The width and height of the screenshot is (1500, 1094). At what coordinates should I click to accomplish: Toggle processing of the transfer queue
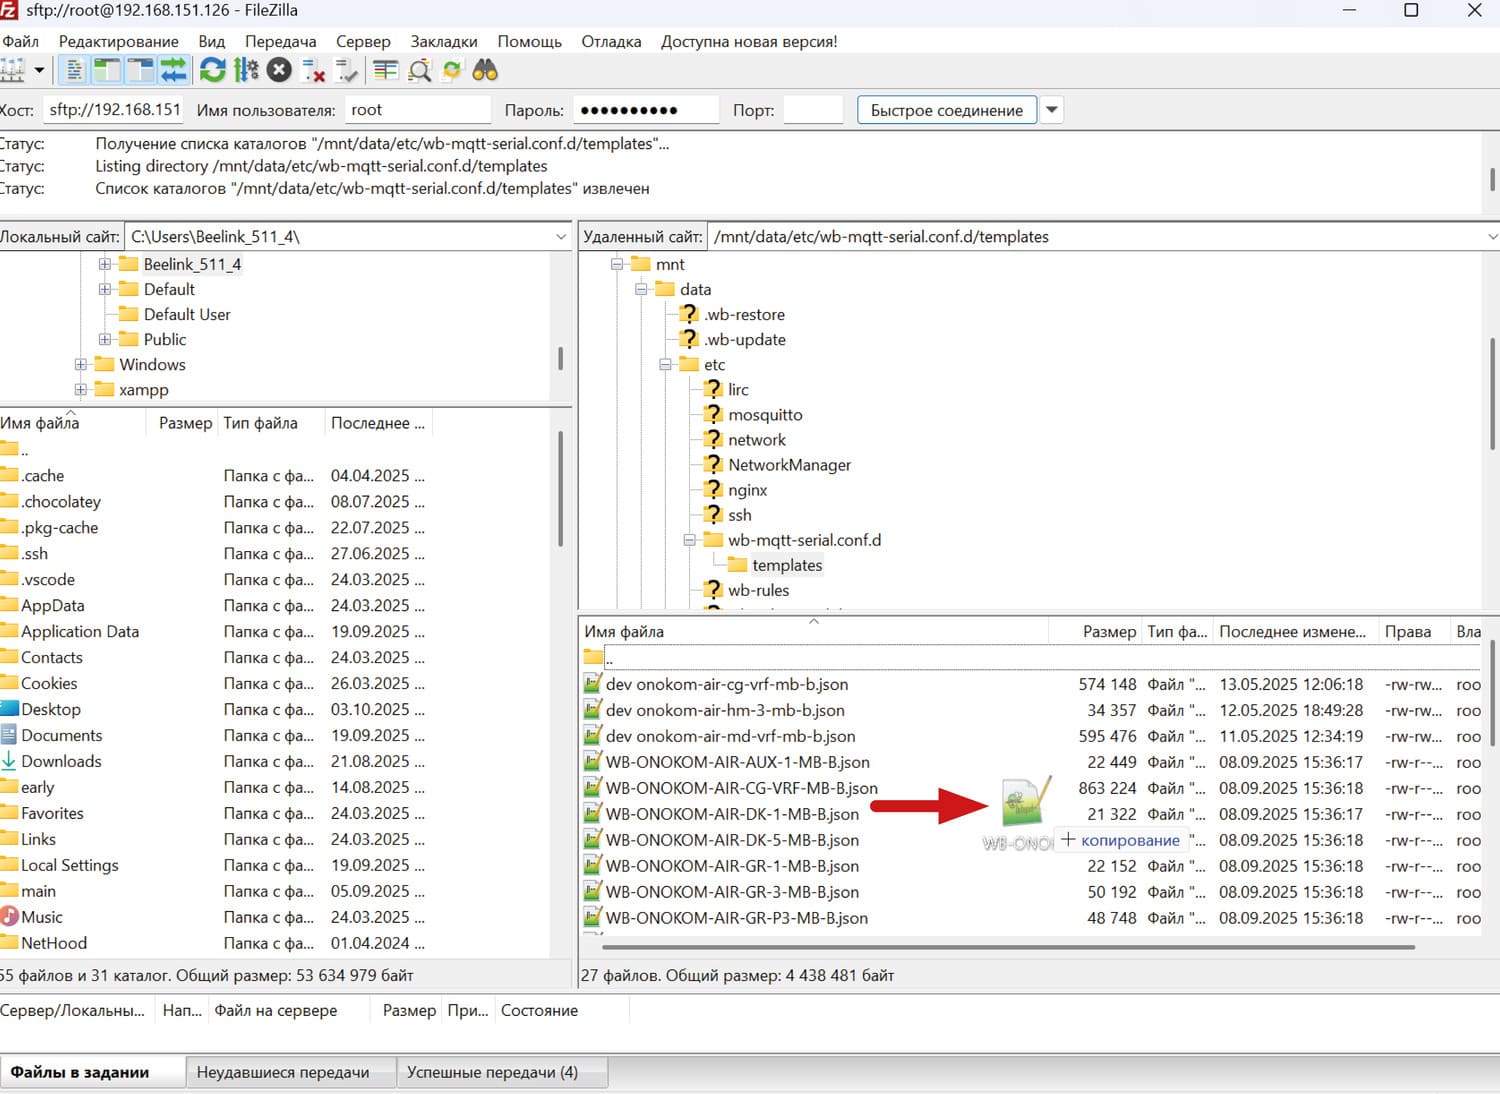point(246,70)
